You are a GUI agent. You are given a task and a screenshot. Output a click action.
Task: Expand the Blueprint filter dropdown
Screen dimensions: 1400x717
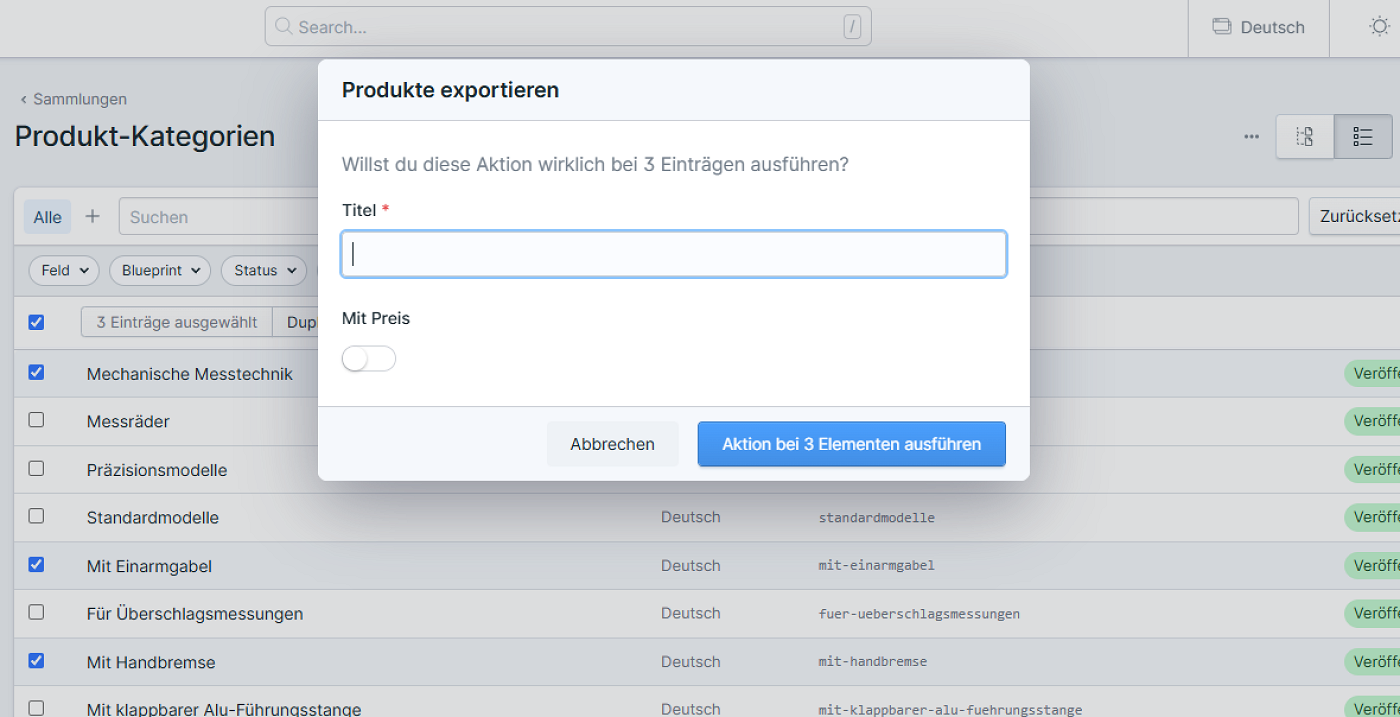160,270
